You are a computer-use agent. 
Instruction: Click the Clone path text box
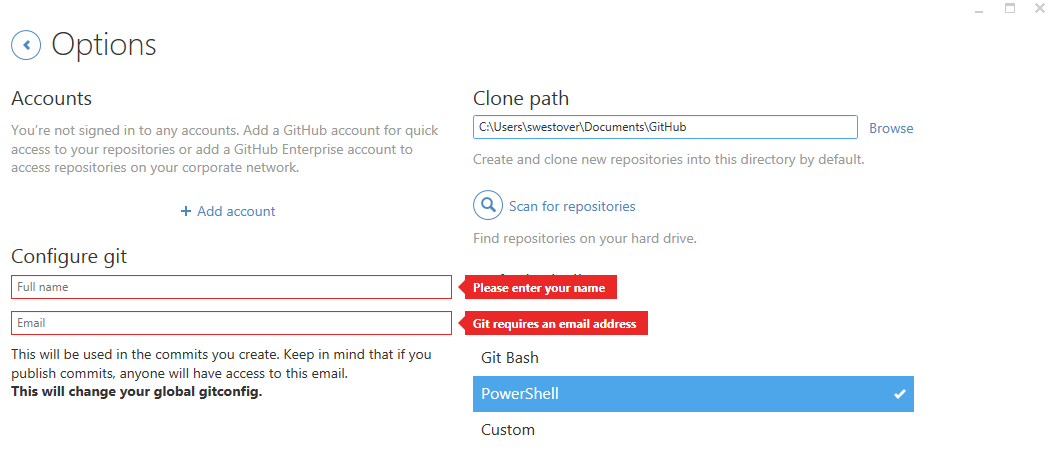[x=665, y=127]
